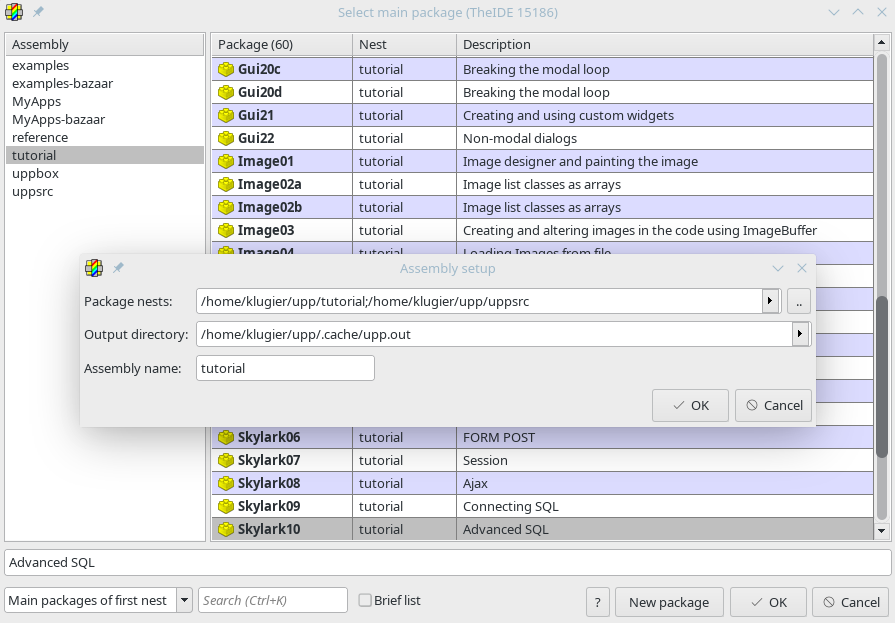This screenshot has width=895, height=623.
Task: Click the New package button
Action: pos(669,602)
